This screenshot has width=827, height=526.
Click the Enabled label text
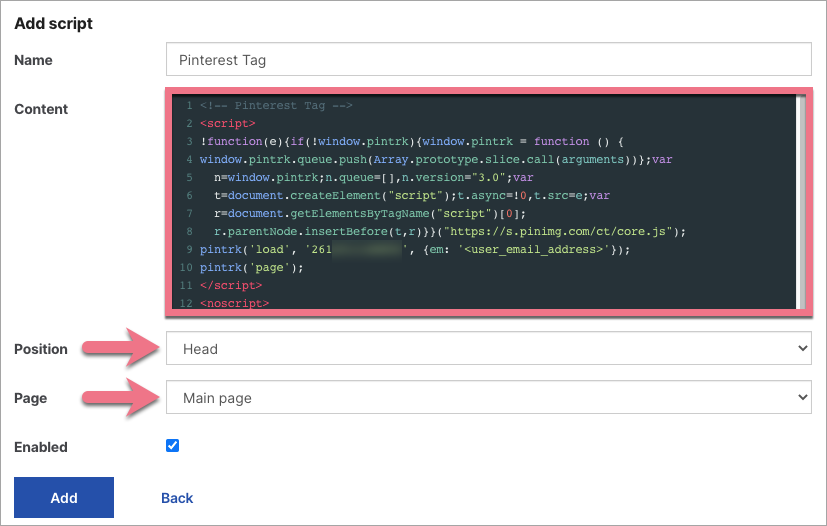[x=41, y=447]
